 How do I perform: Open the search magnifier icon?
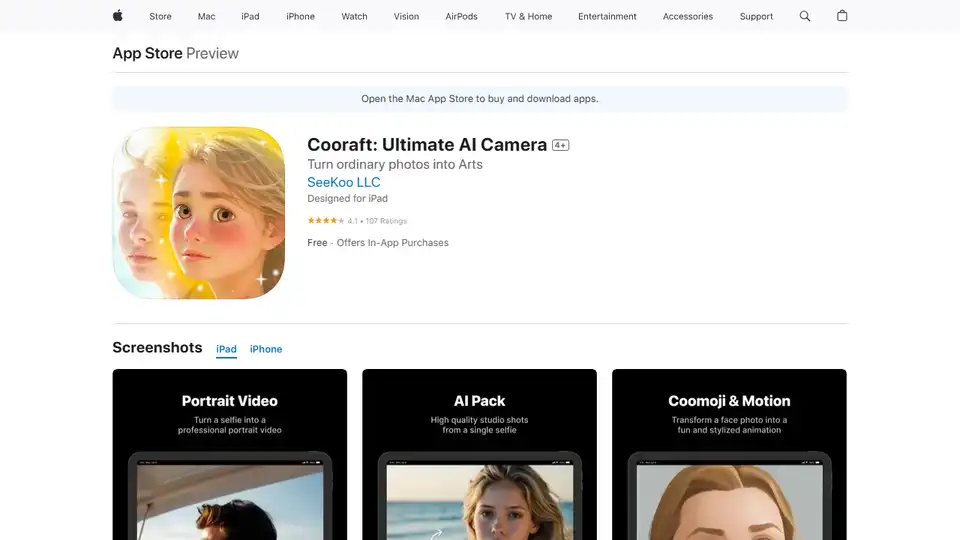click(804, 16)
